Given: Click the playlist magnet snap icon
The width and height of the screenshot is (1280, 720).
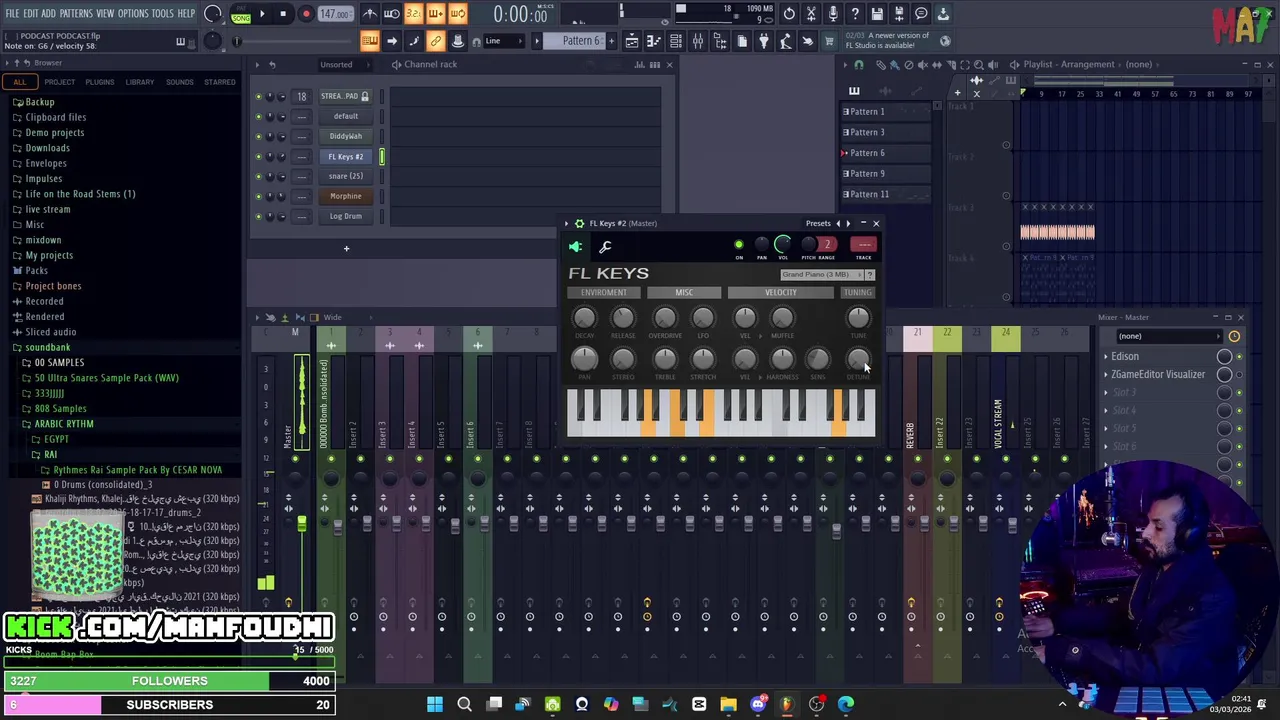Looking at the screenshot, I should pyautogui.click(x=858, y=65).
